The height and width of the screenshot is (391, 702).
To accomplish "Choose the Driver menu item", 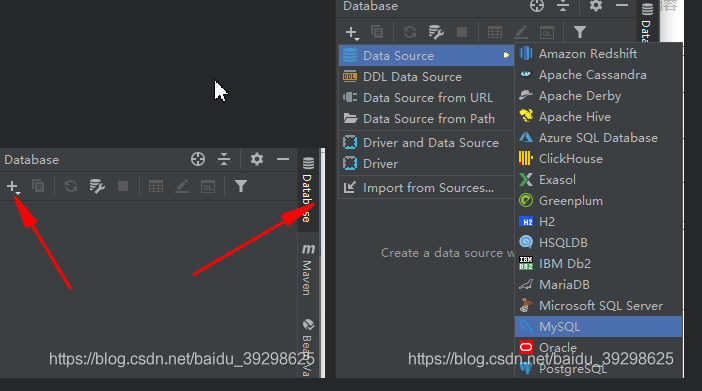I will coord(426,163).
